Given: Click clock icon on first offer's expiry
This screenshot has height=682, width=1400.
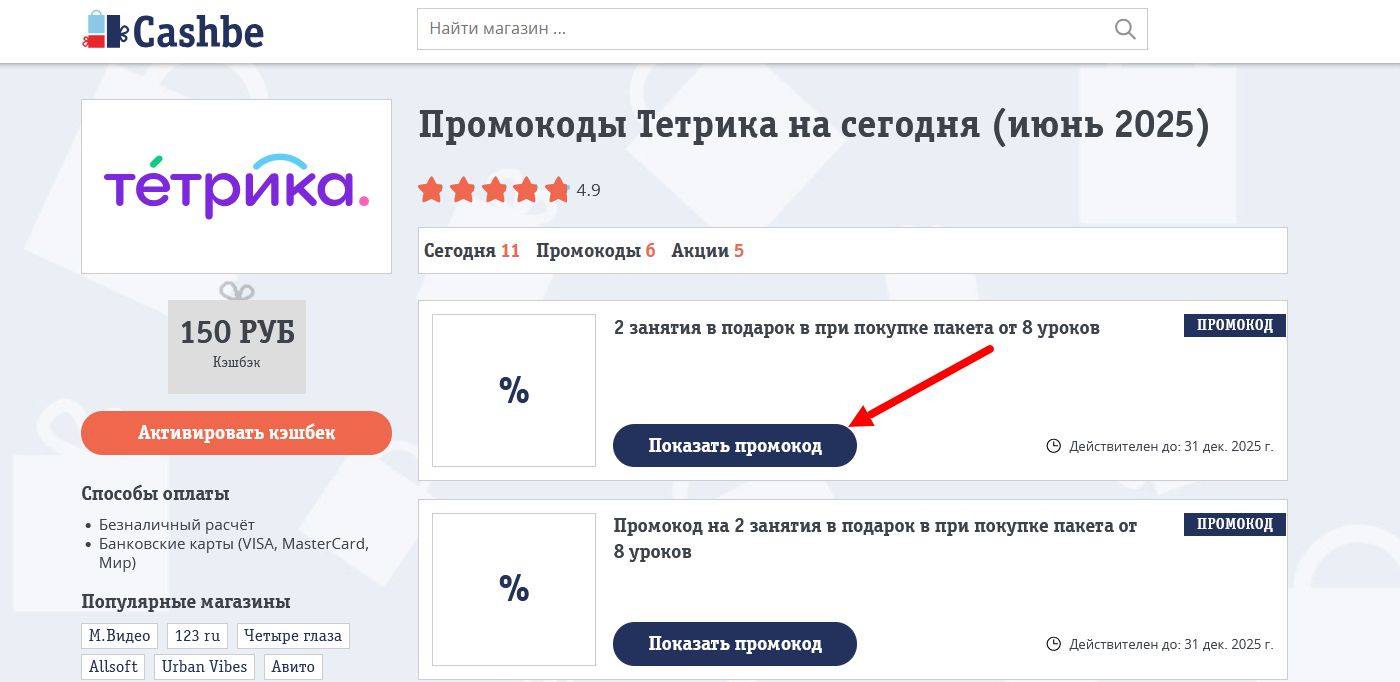Looking at the screenshot, I should point(1053,446).
